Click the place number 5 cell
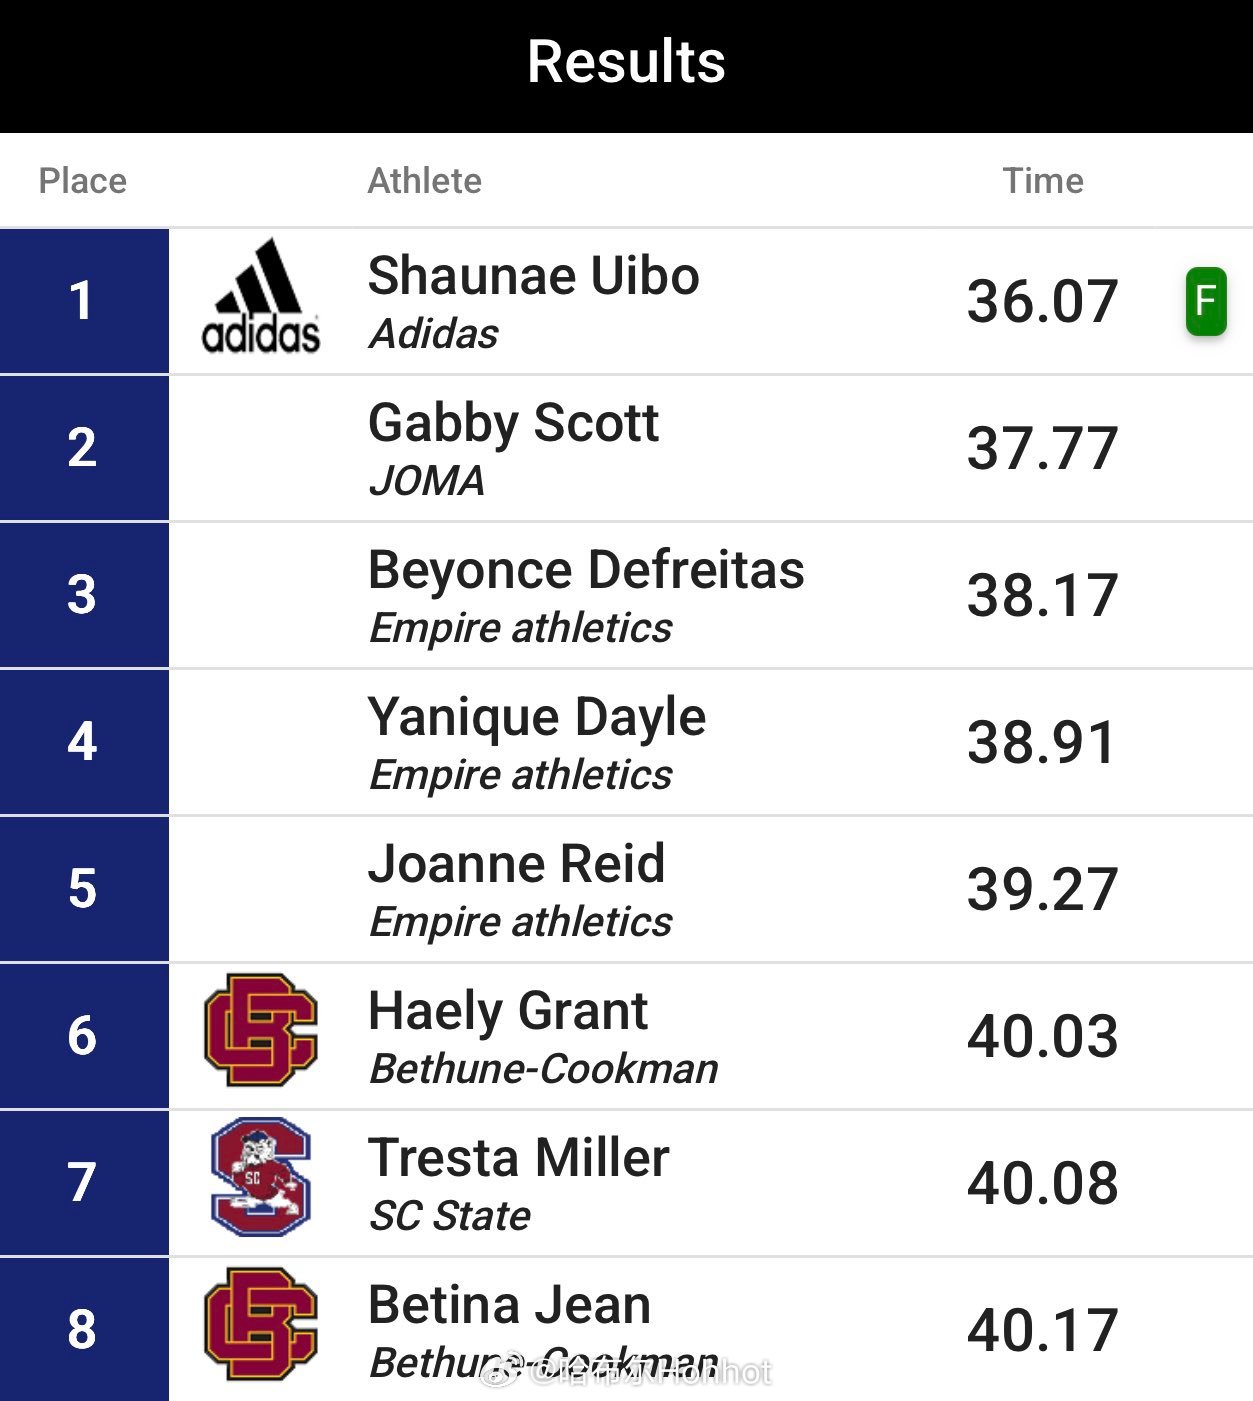This screenshot has width=1253, height=1401. click(83, 889)
